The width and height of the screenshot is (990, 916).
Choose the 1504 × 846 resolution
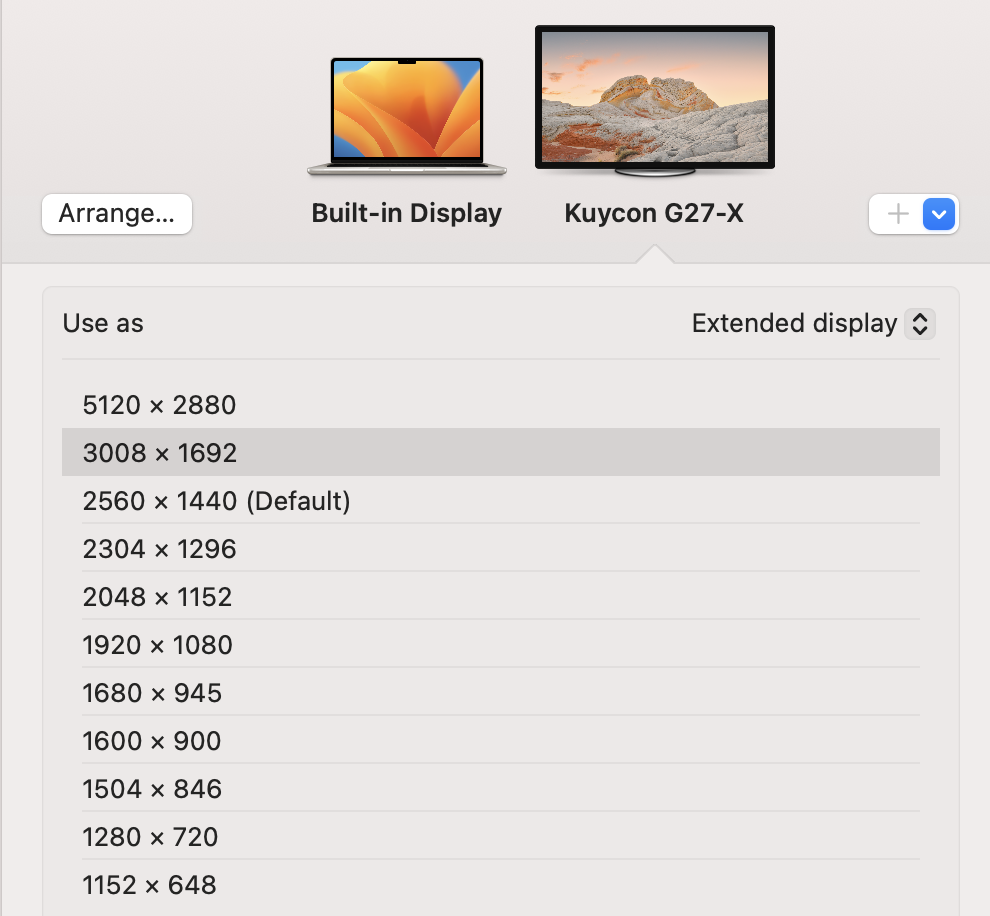click(501, 788)
